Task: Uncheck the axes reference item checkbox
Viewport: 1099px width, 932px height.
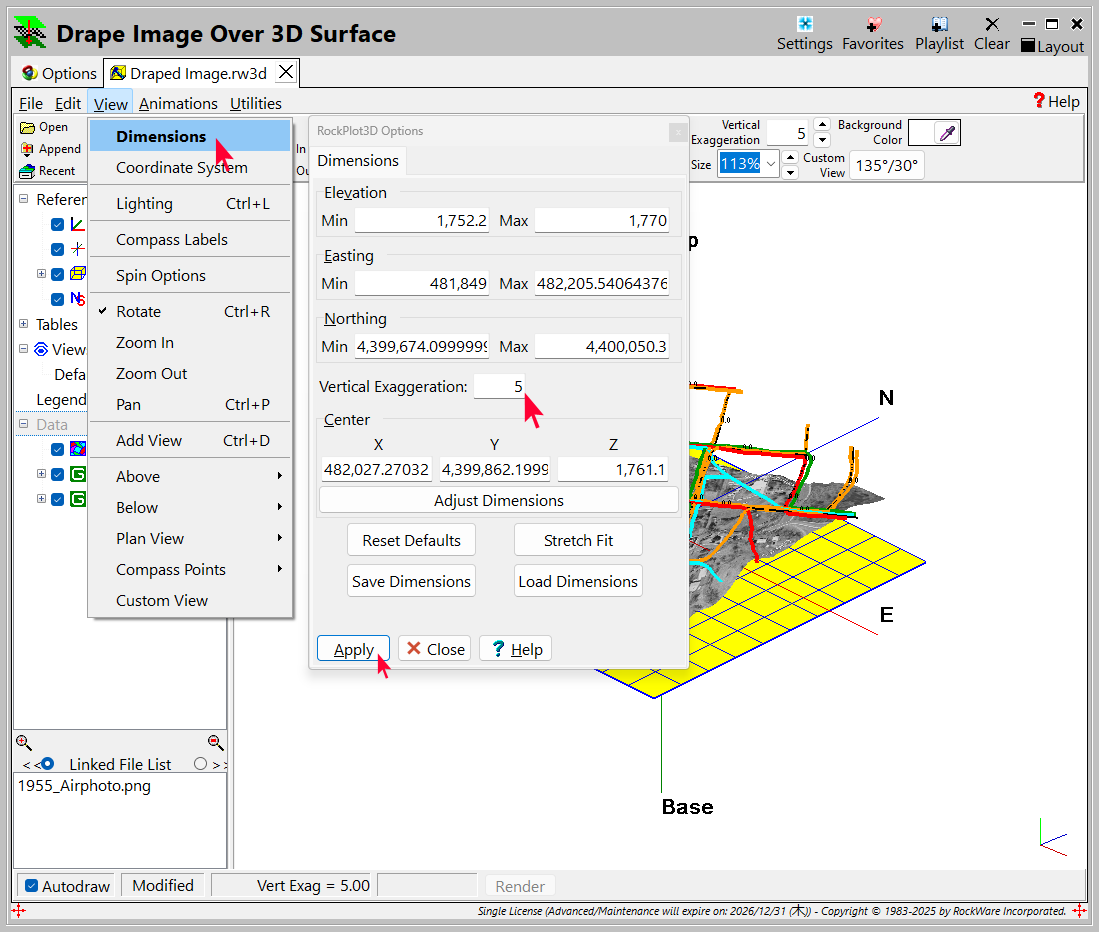Action: point(57,224)
